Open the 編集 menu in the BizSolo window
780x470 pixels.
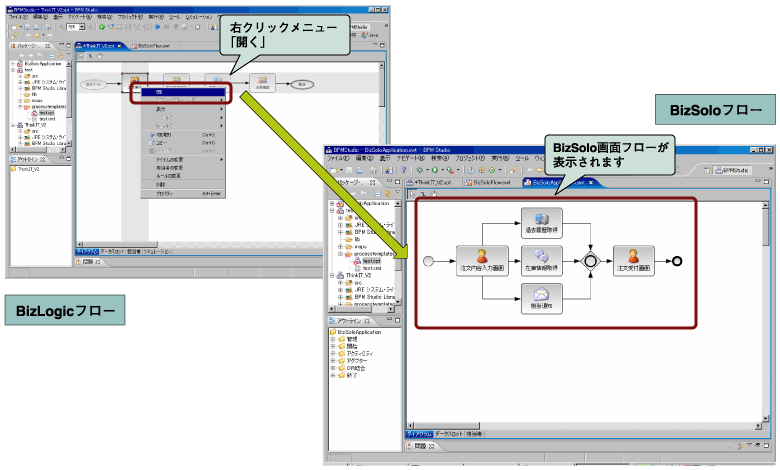pos(364,158)
